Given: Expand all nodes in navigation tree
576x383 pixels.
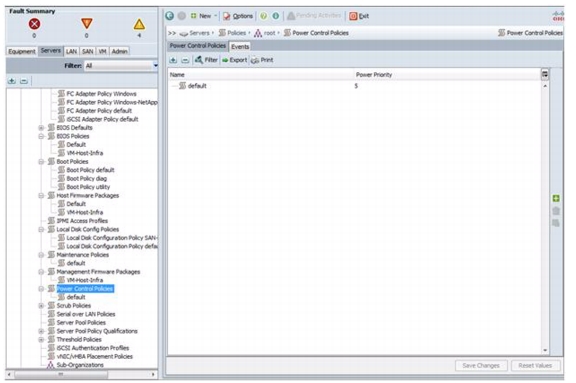Looking at the screenshot, I should [x=12, y=81].
